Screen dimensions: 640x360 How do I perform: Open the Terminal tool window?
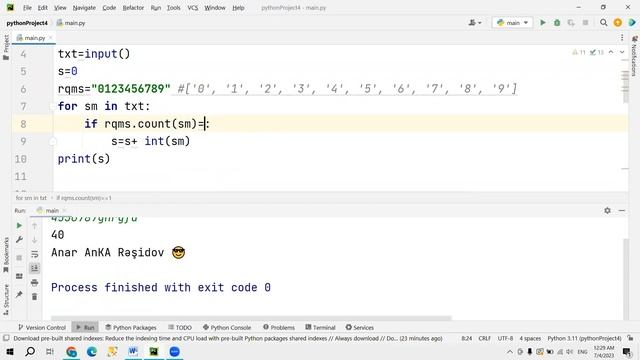tap(320, 327)
